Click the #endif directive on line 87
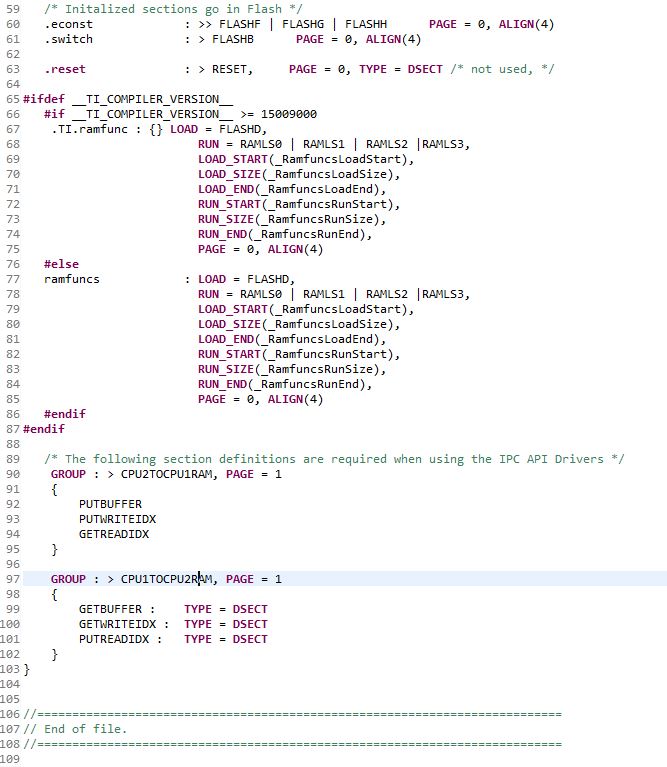The width and height of the screenshot is (667, 767). (x=44, y=429)
